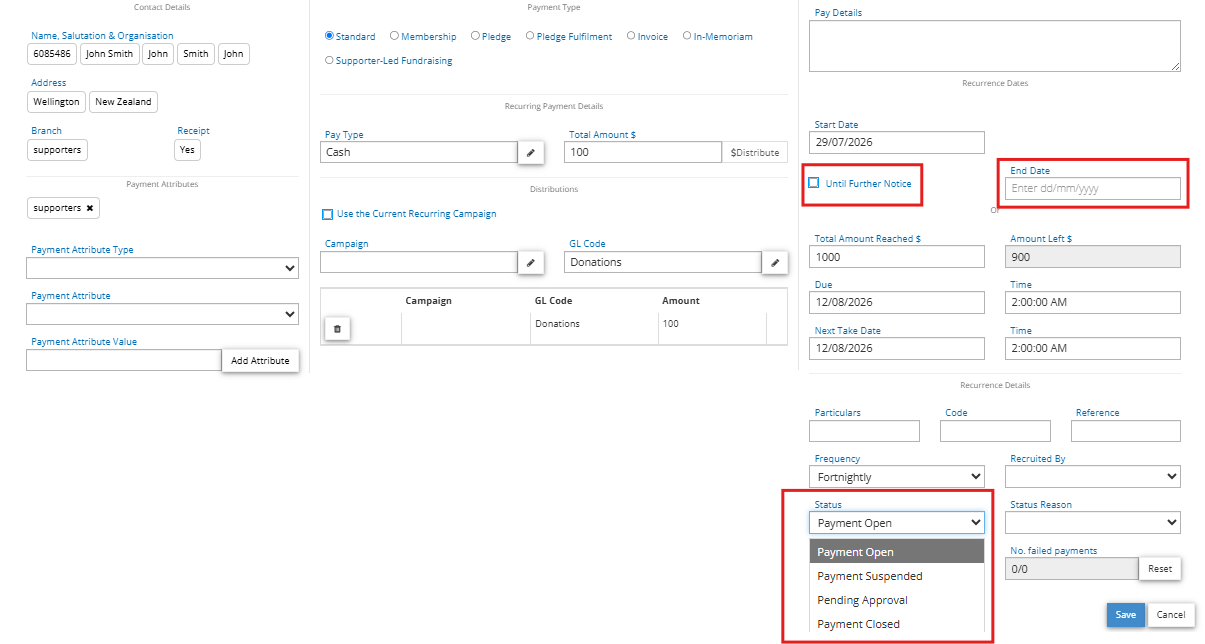The image size is (1205, 644).
Task: Click the Wellington address tag
Action: pyautogui.click(x=56, y=102)
